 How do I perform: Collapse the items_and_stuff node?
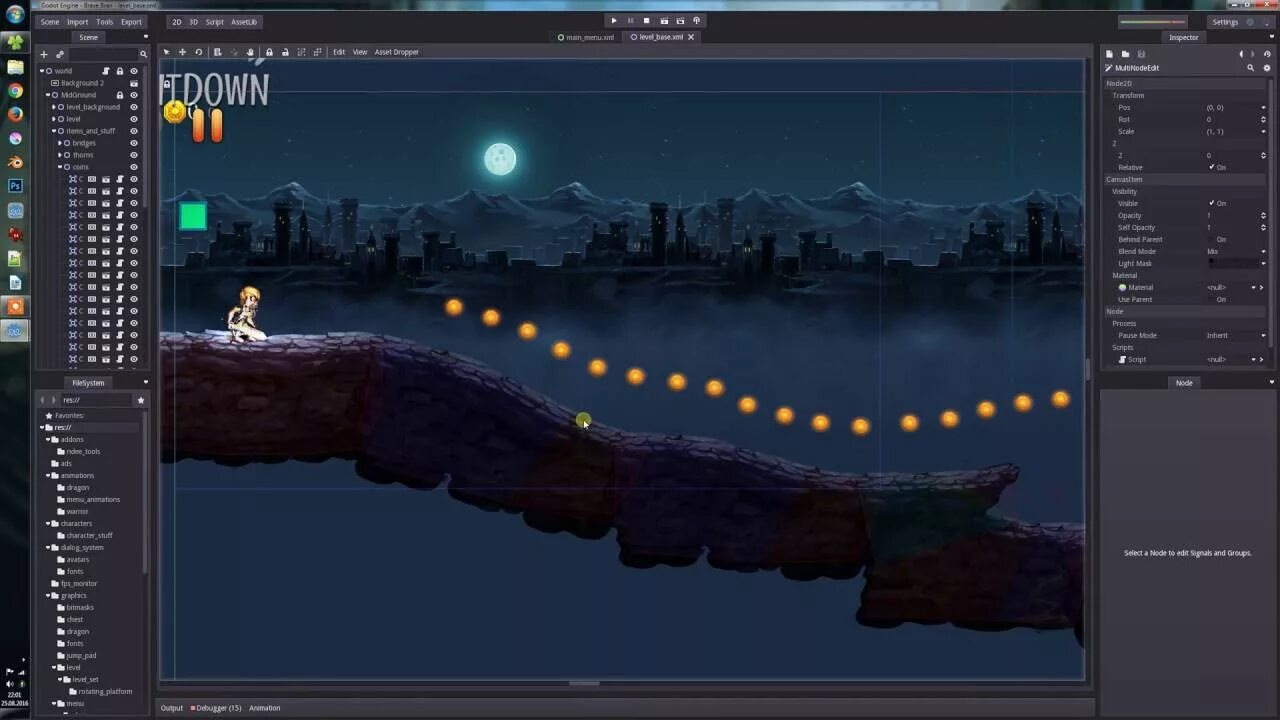click(x=54, y=131)
